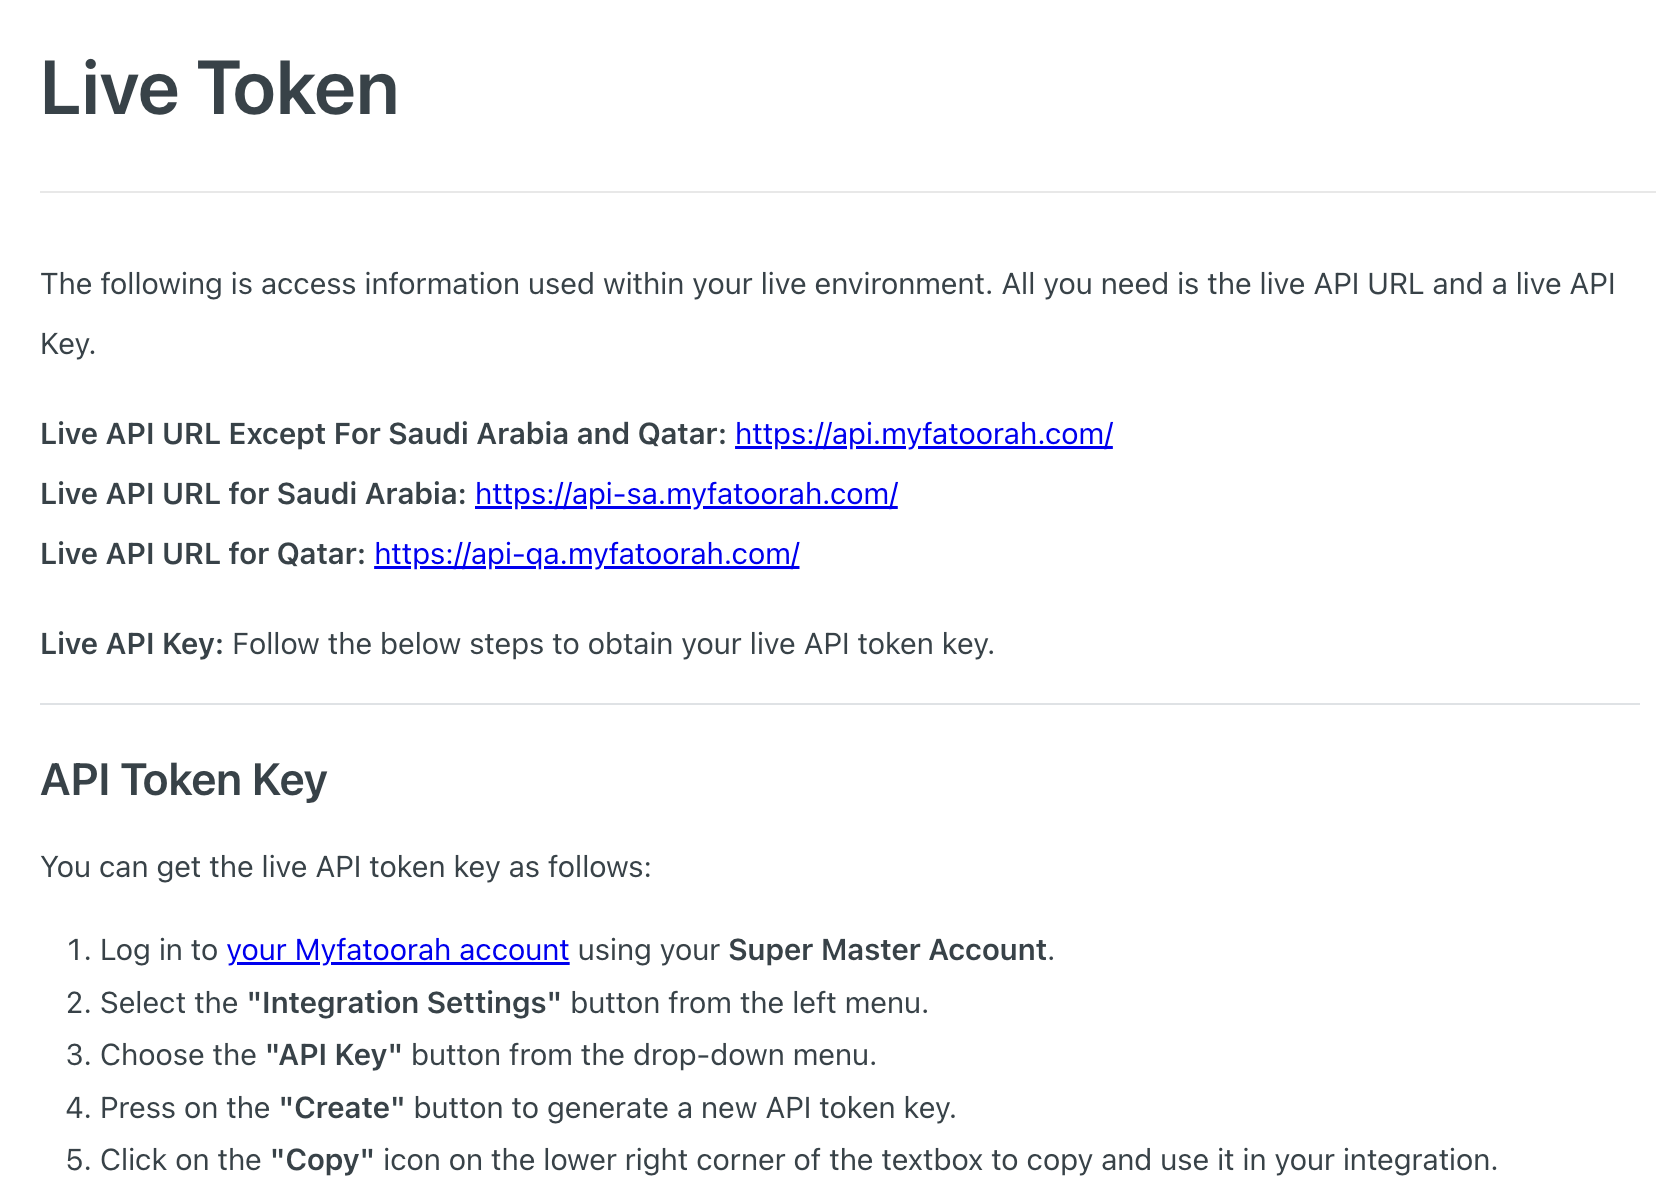Click the bold "Super Master Account" text

(887, 950)
